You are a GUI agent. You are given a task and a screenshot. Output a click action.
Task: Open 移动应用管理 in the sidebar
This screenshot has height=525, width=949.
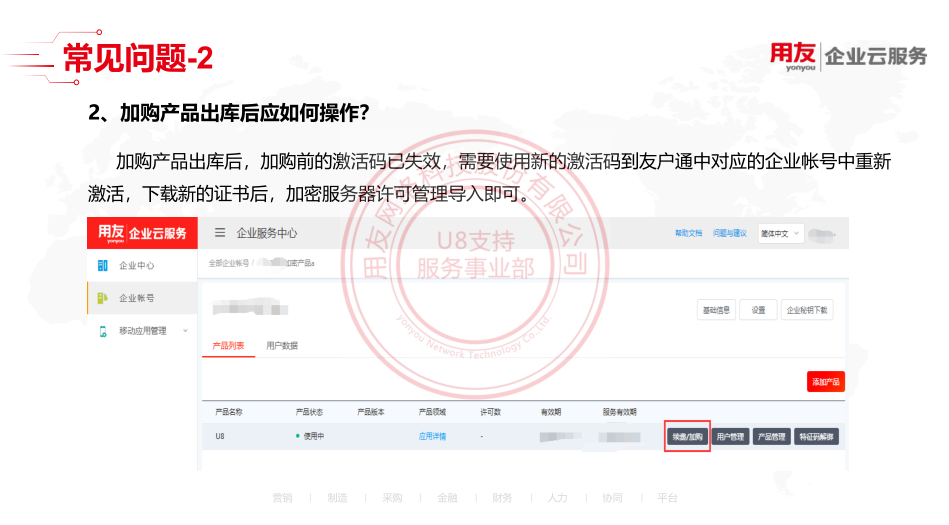pyautogui.click(x=142, y=331)
